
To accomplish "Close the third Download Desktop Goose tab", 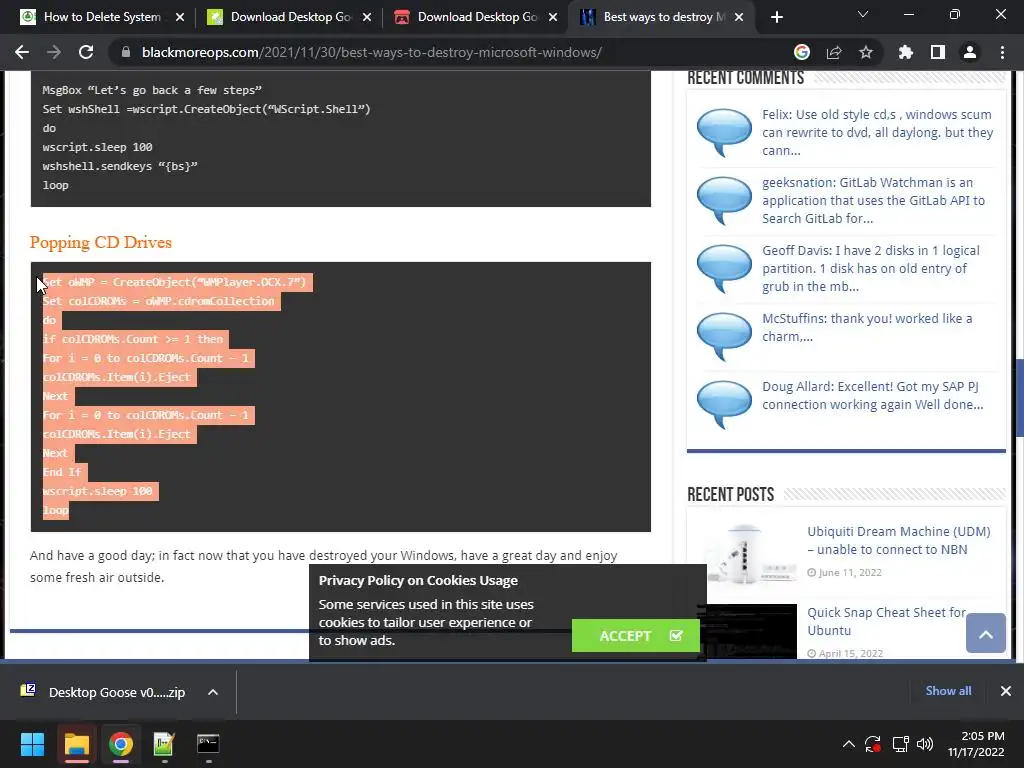I will (553, 17).
